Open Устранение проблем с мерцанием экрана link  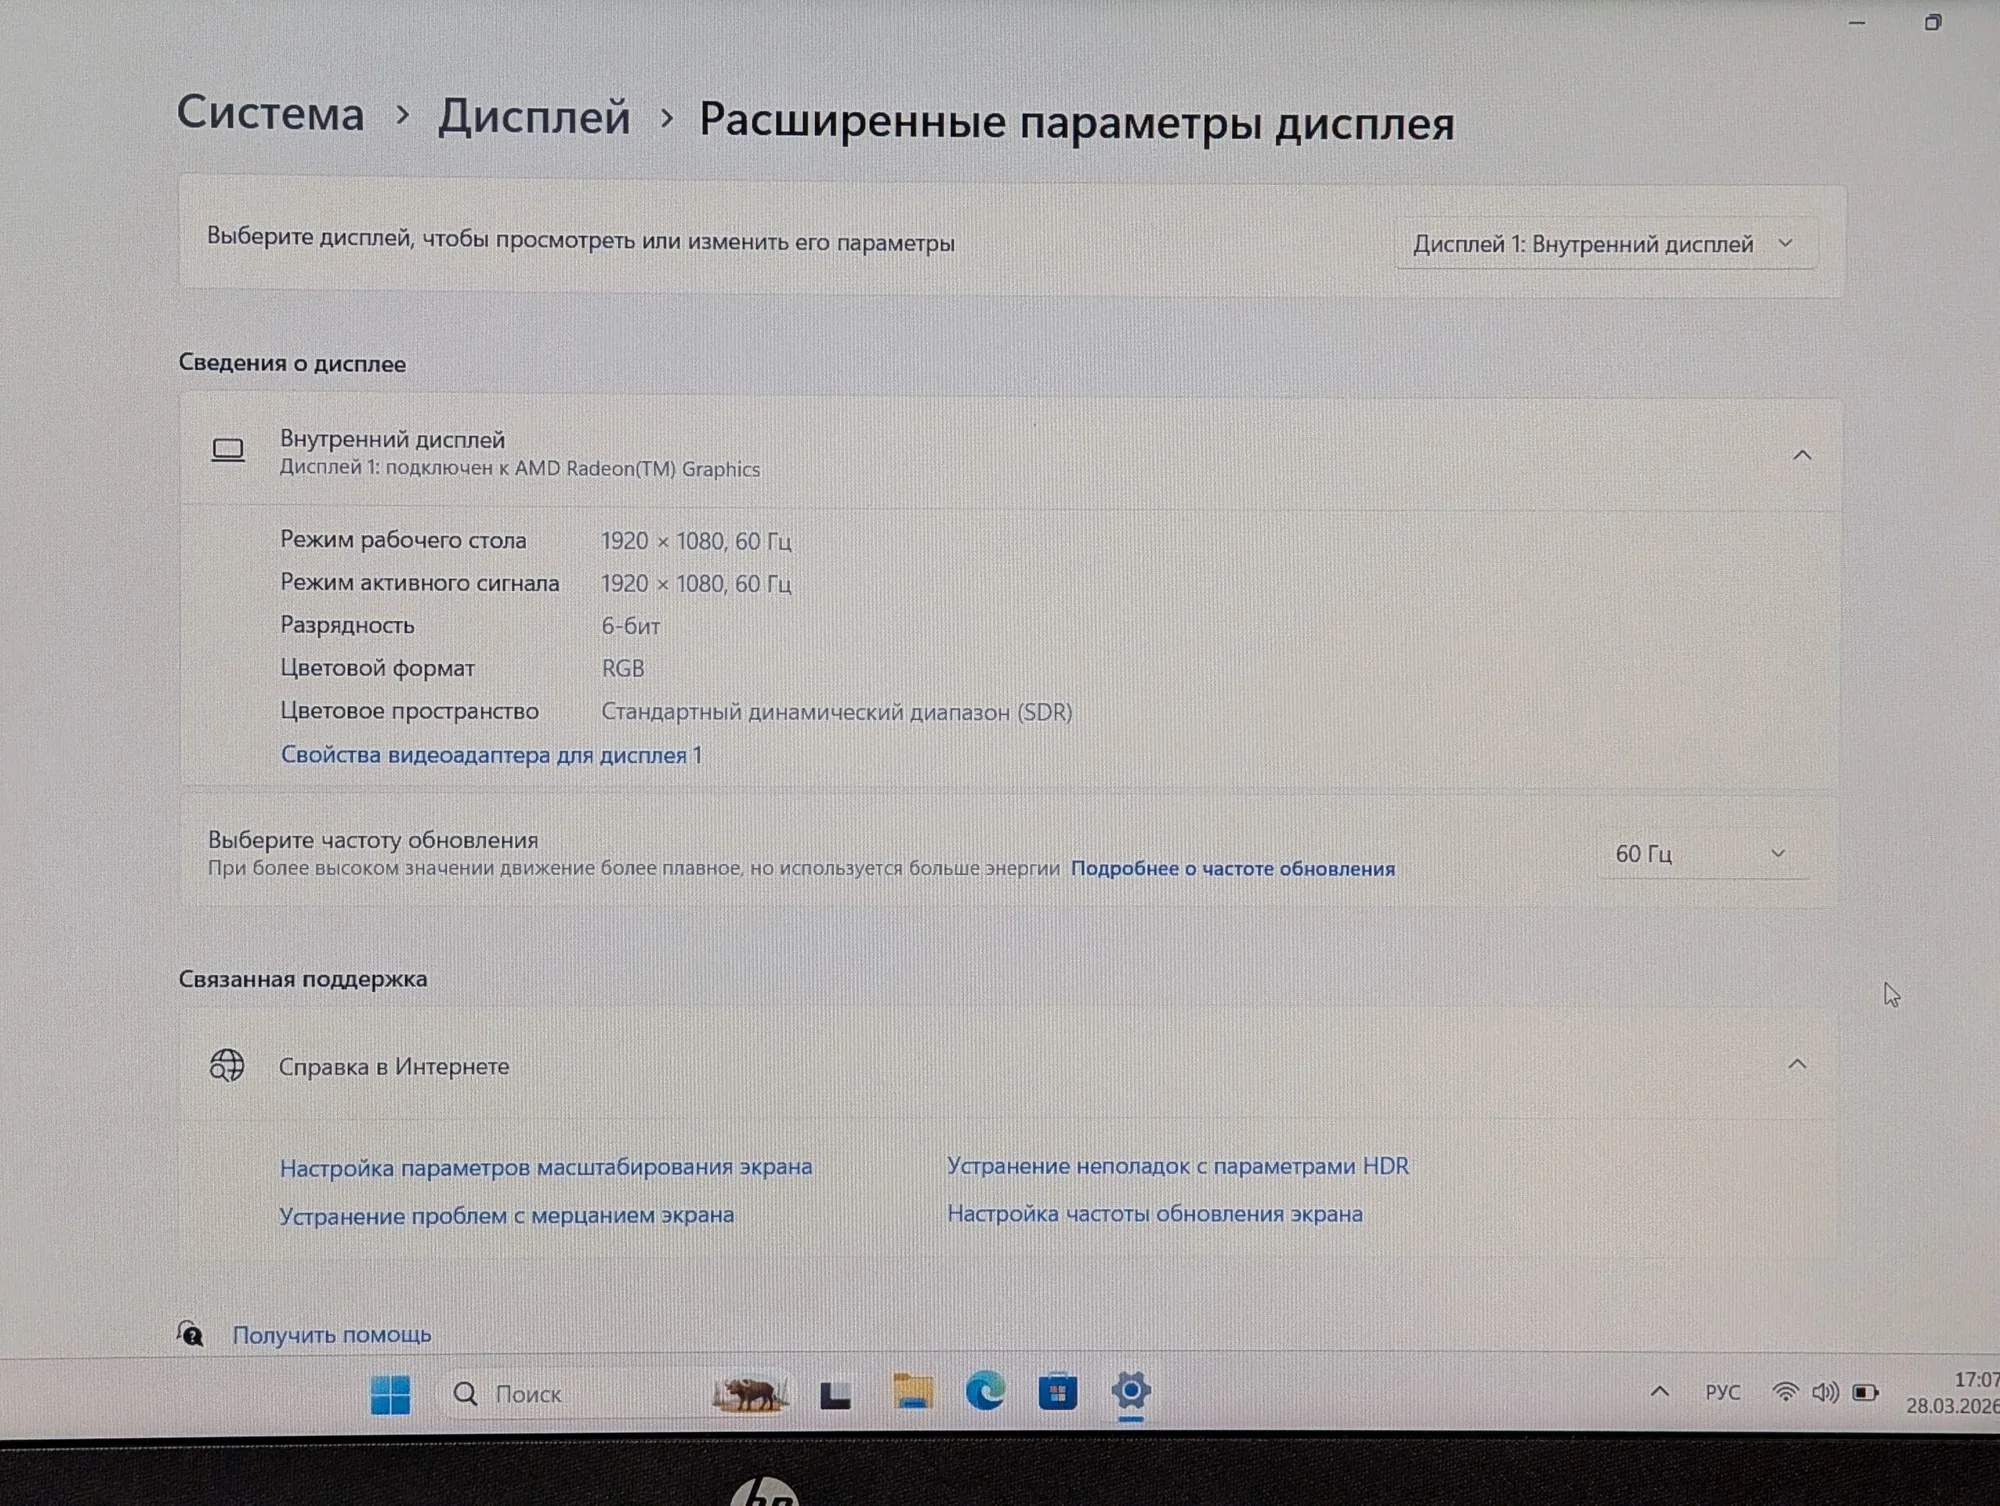coord(506,1215)
